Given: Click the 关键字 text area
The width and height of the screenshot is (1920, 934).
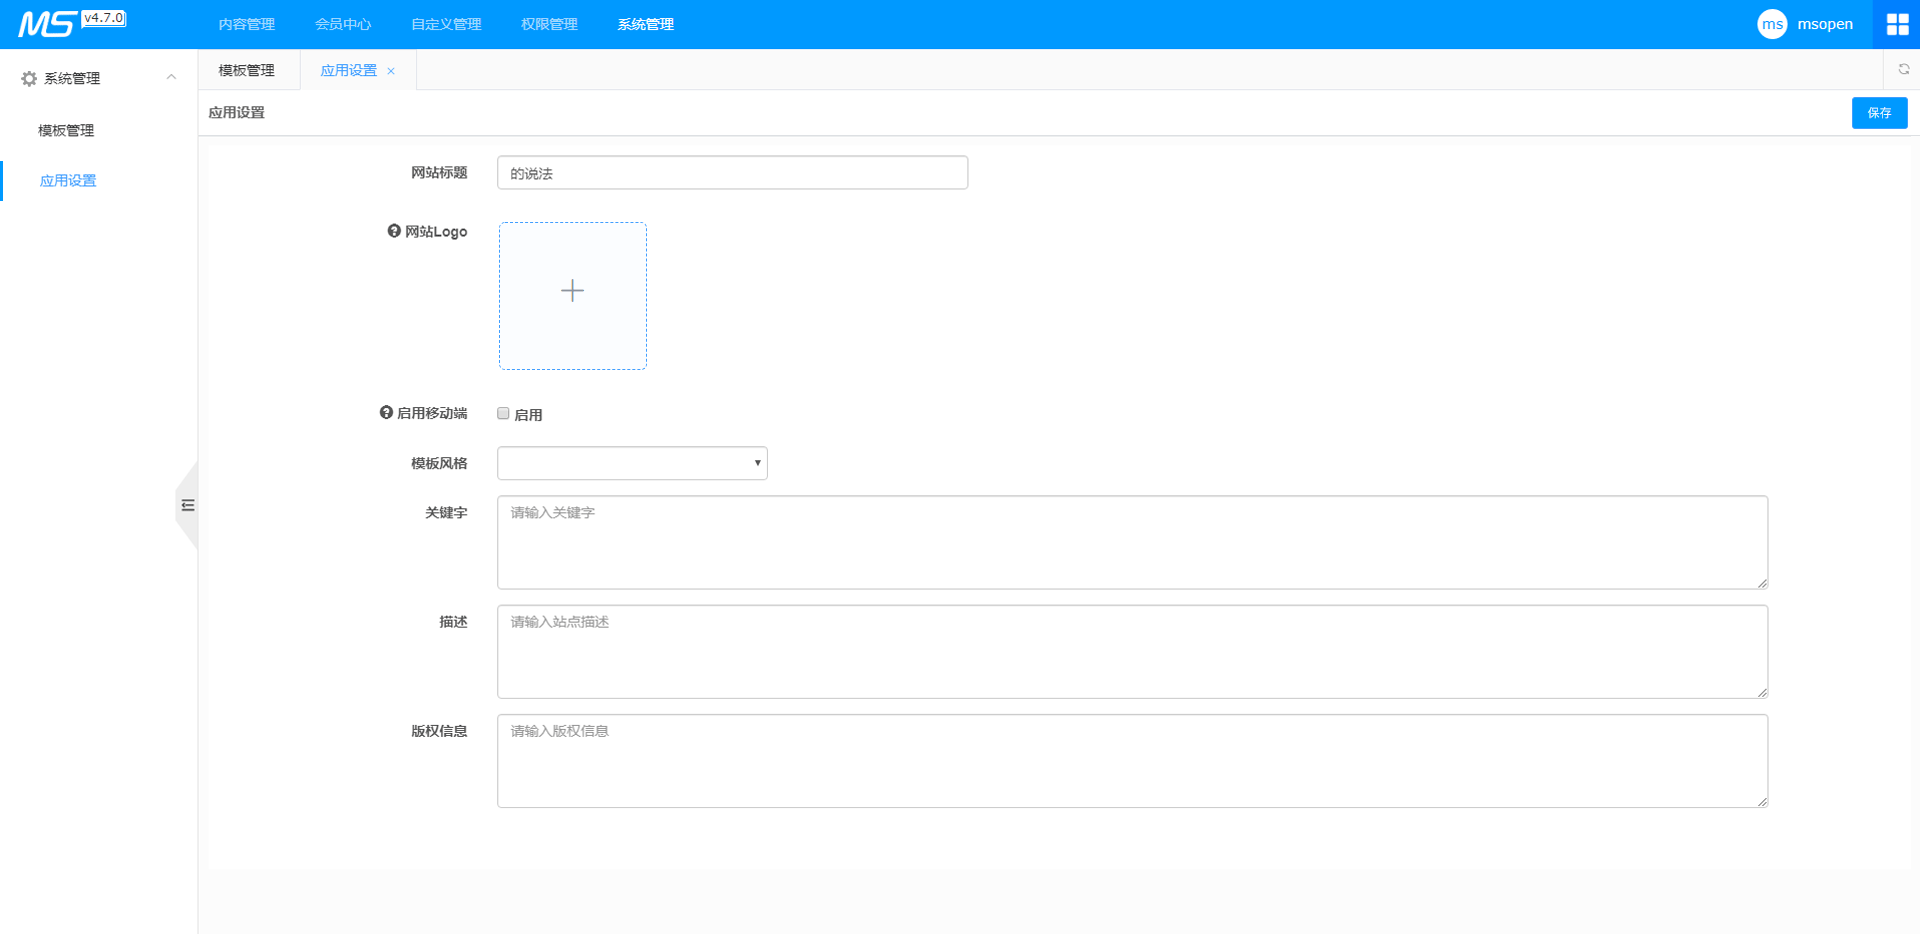Looking at the screenshot, I should point(1132,542).
